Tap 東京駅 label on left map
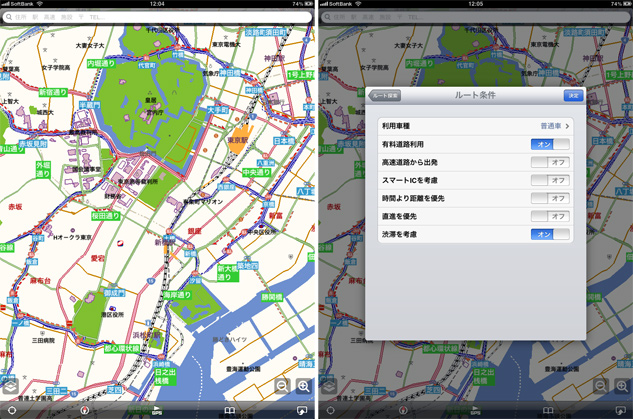This screenshot has width=633, height=419. pos(237,140)
